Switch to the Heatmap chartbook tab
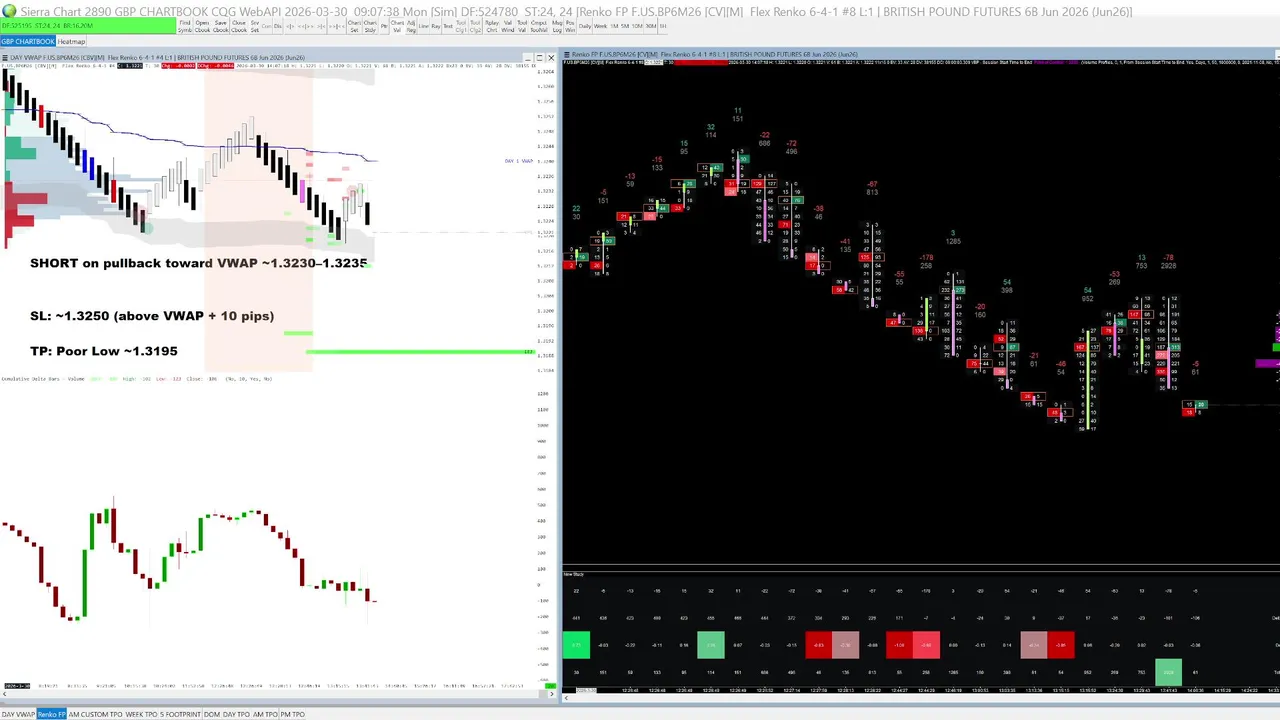Screen dimensions: 1280x720 tap(71, 42)
